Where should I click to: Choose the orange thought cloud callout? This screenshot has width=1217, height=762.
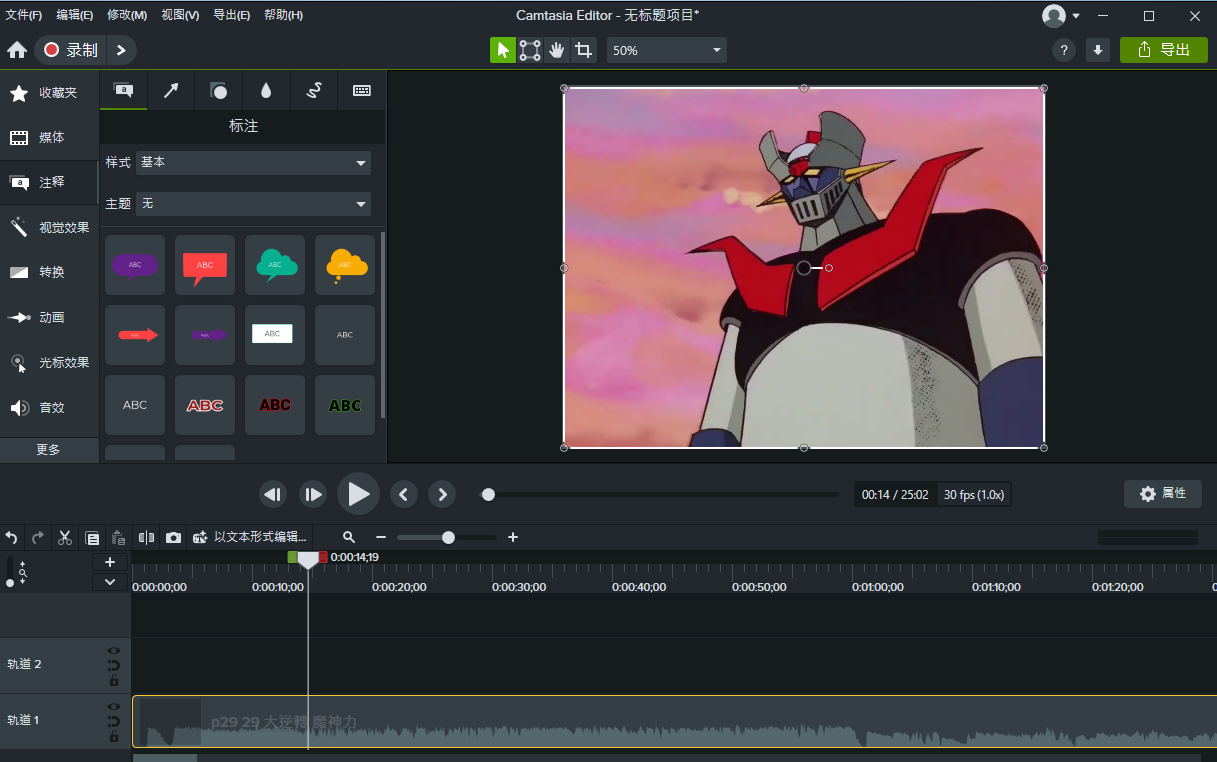[x=345, y=265]
